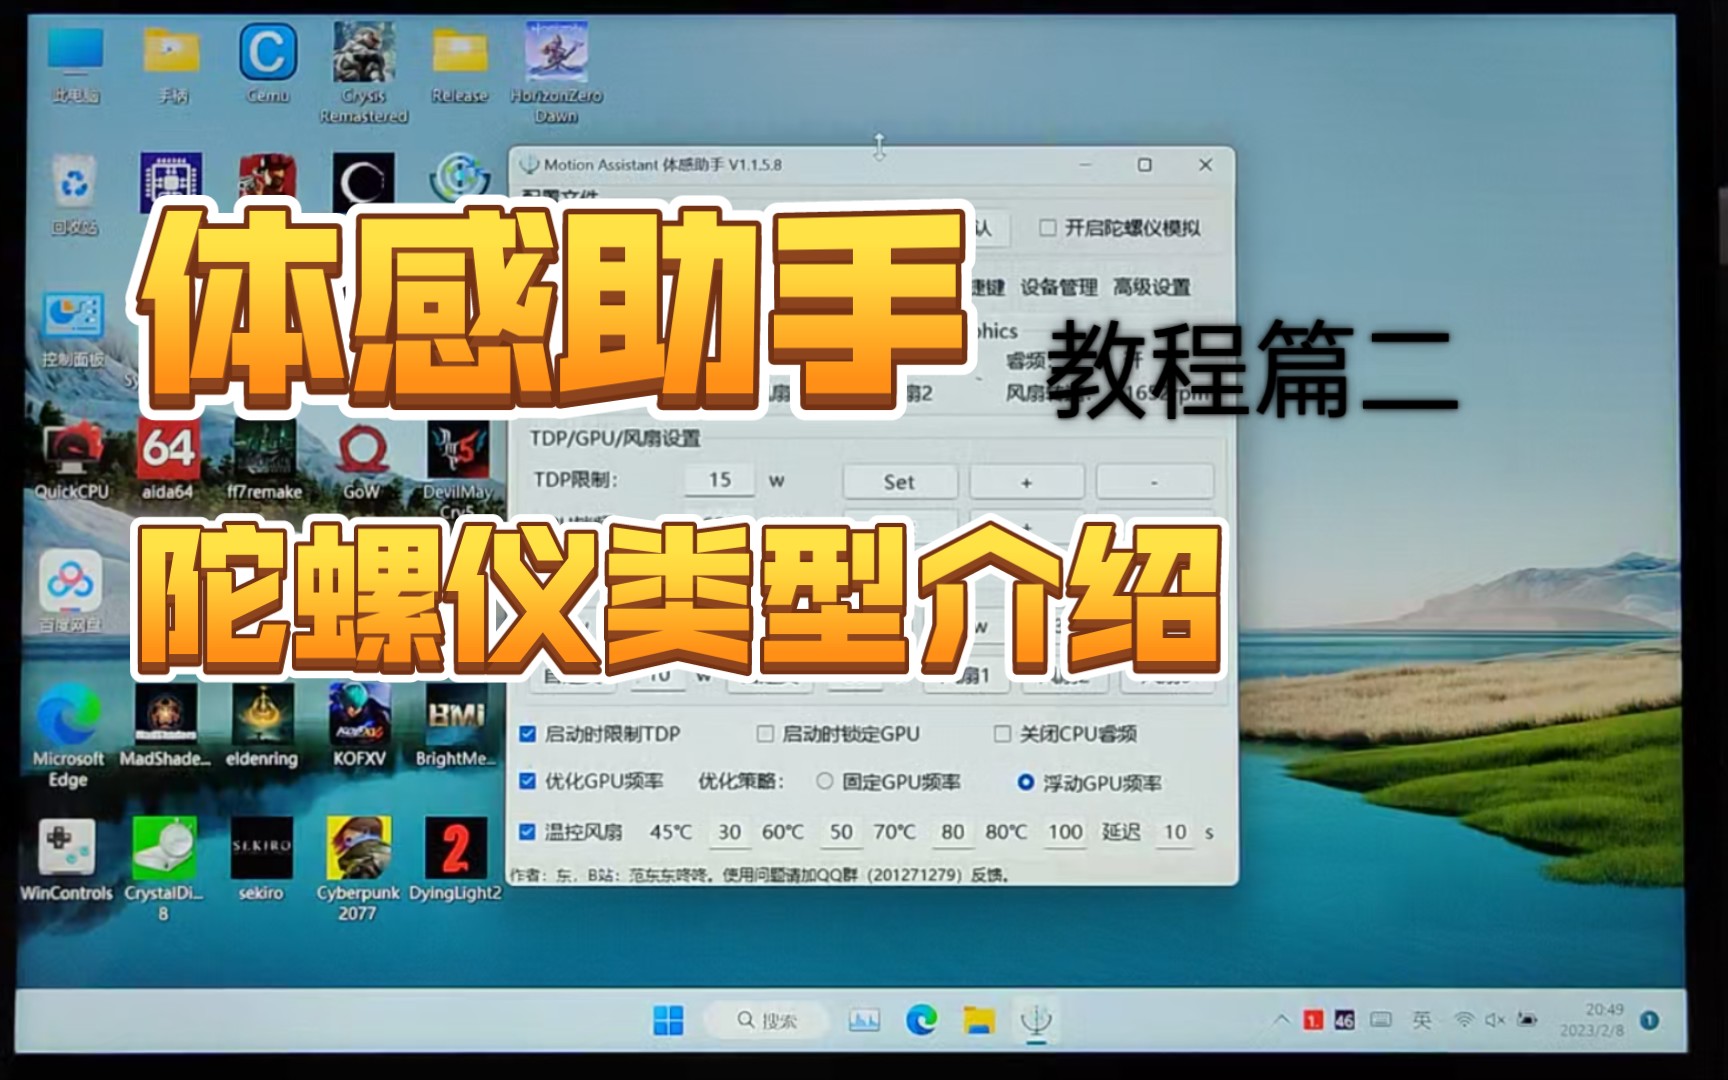
Task: Launch the eldenring shortcut
Action: (x=262, y=726)
